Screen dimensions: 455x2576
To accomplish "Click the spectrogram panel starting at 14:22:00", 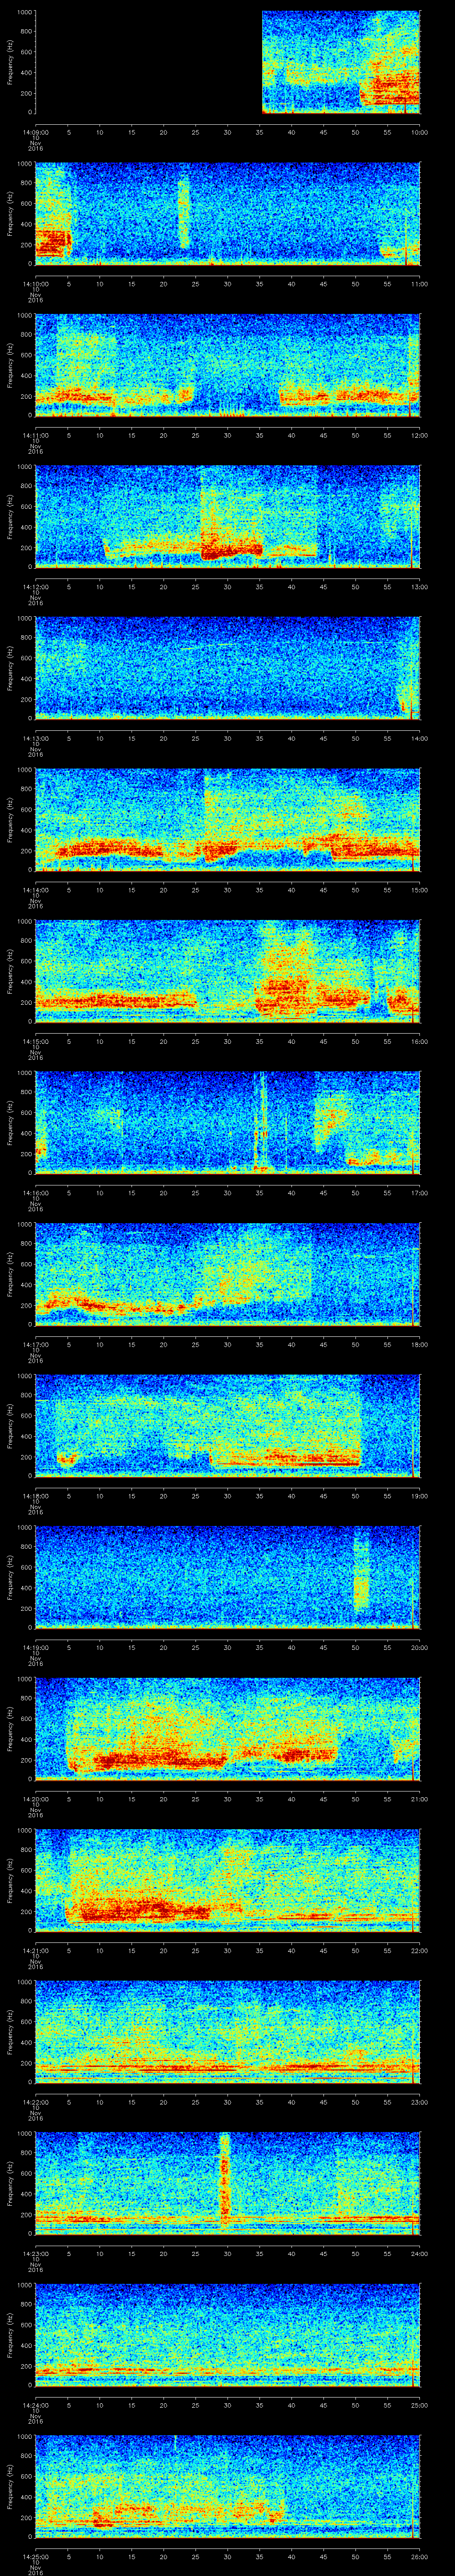I will coord(227,2032).
